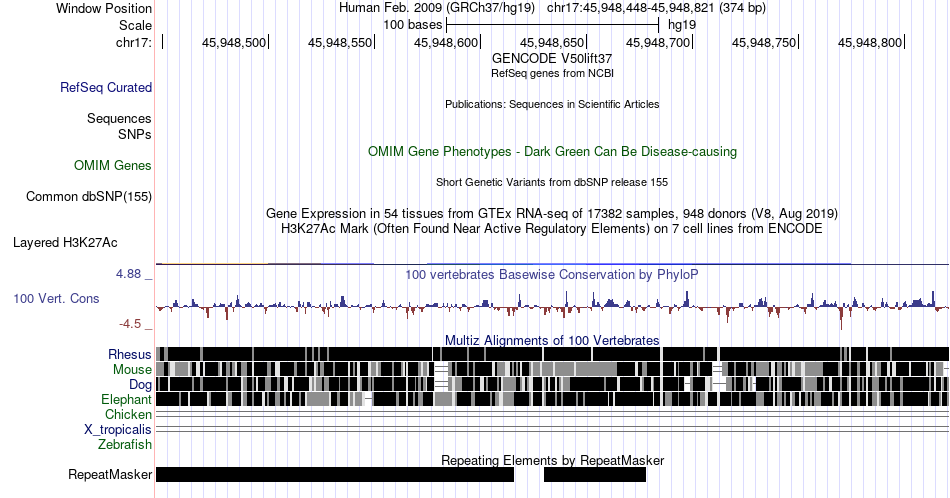
Task: Click the H3K27Ac Mark ENCODE track title
Action: [x=552, y=228]
